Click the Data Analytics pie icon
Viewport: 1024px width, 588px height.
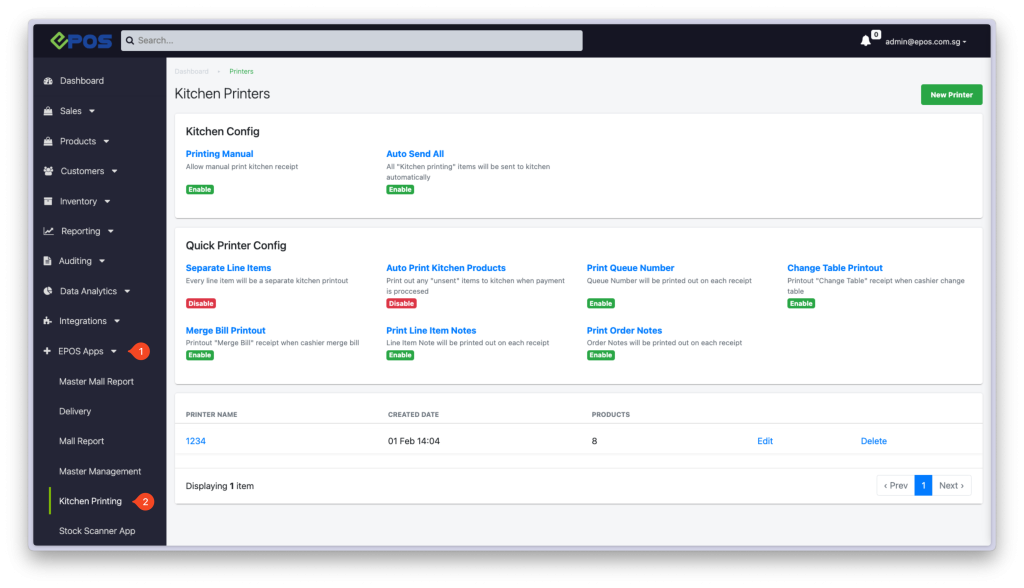coord(48,291)
